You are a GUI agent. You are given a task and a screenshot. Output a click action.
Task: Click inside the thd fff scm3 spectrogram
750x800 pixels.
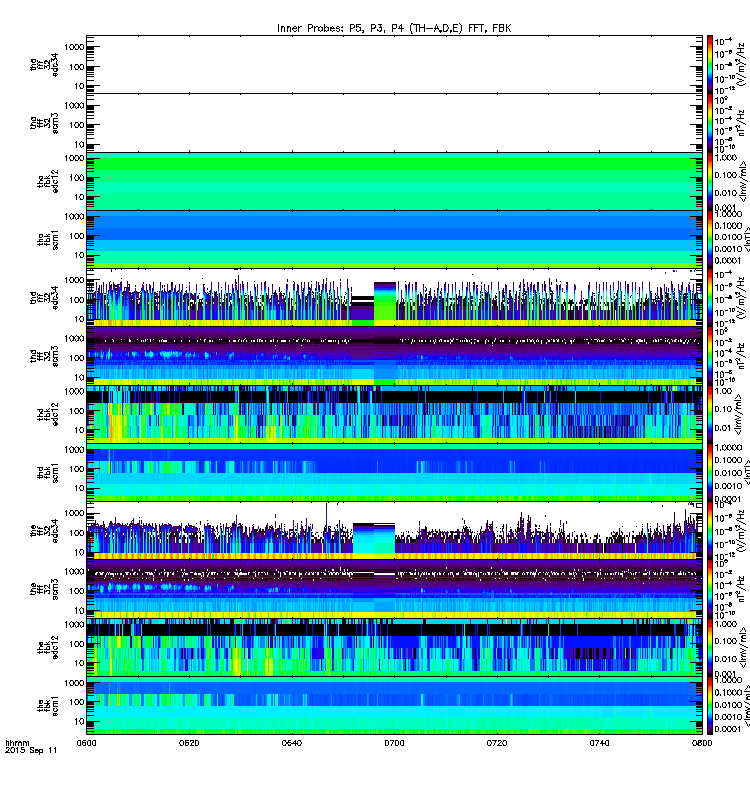pos(394,356)
